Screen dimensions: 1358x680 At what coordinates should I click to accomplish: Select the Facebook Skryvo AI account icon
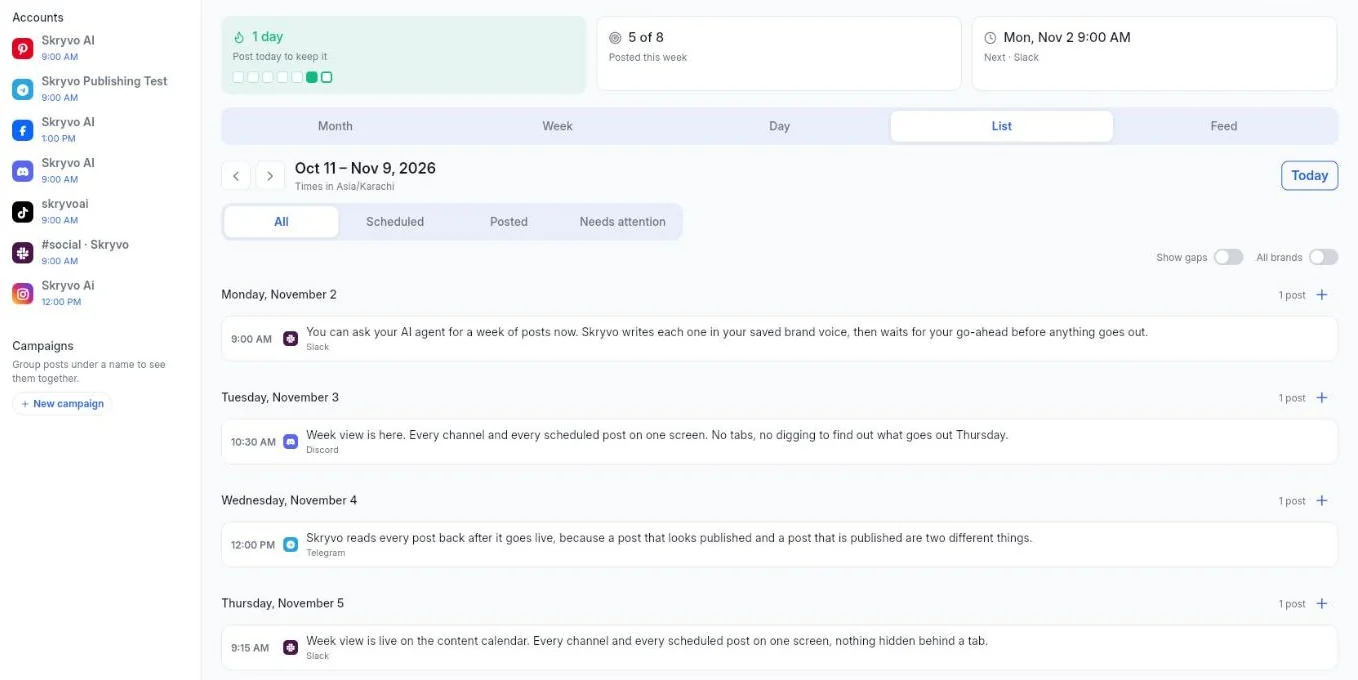click(23, 130)
